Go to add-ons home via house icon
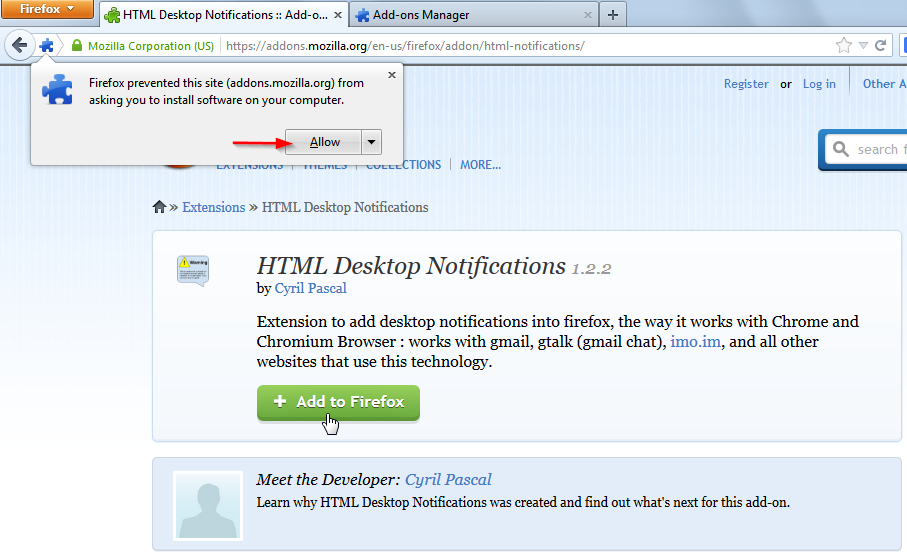Image resolution: width=907 pixels, height=552 pixels. coord(159,207)
